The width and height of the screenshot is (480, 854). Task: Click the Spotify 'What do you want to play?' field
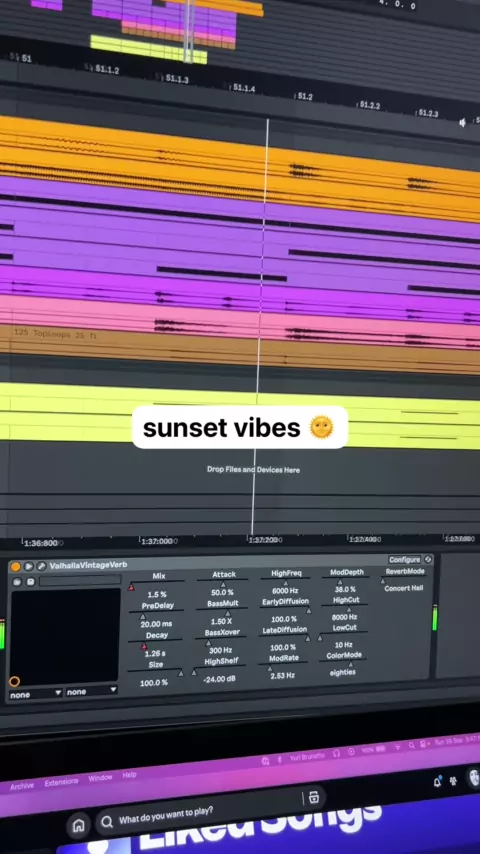tap(210, 810)
